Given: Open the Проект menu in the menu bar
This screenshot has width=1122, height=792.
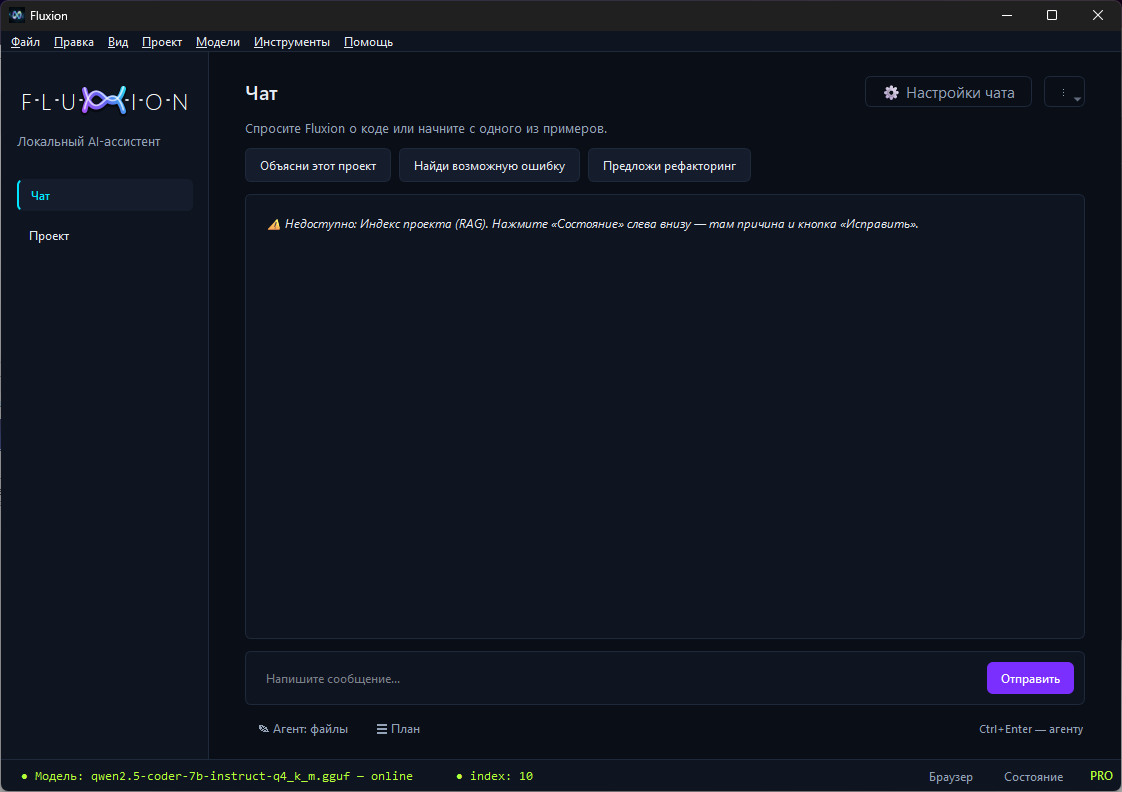Looking at the screenshot, I should pos(162,41).
